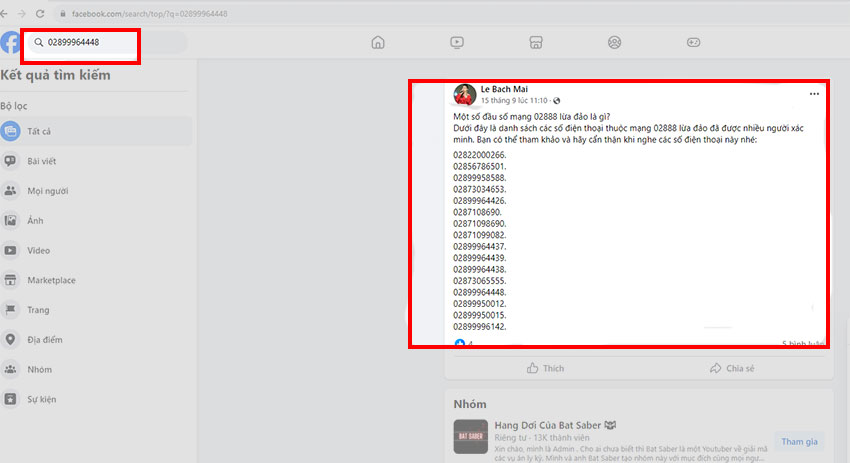Click the Thích button on the post
The width and height of the screenshot is (850, 463).
[x=545, y=368]
